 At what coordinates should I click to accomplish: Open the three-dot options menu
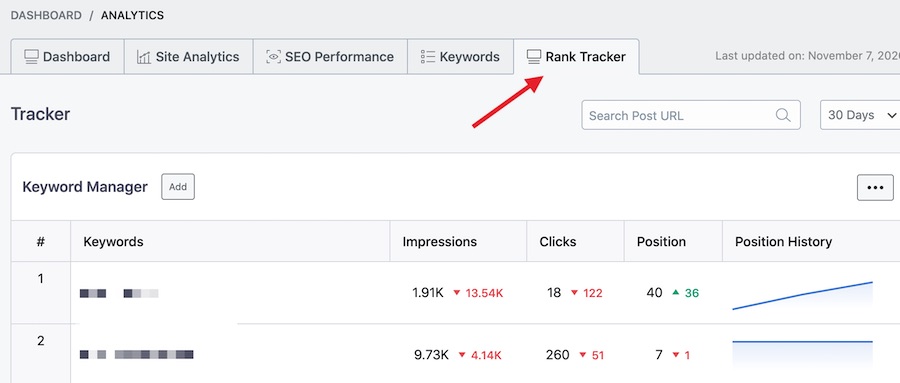875,187
